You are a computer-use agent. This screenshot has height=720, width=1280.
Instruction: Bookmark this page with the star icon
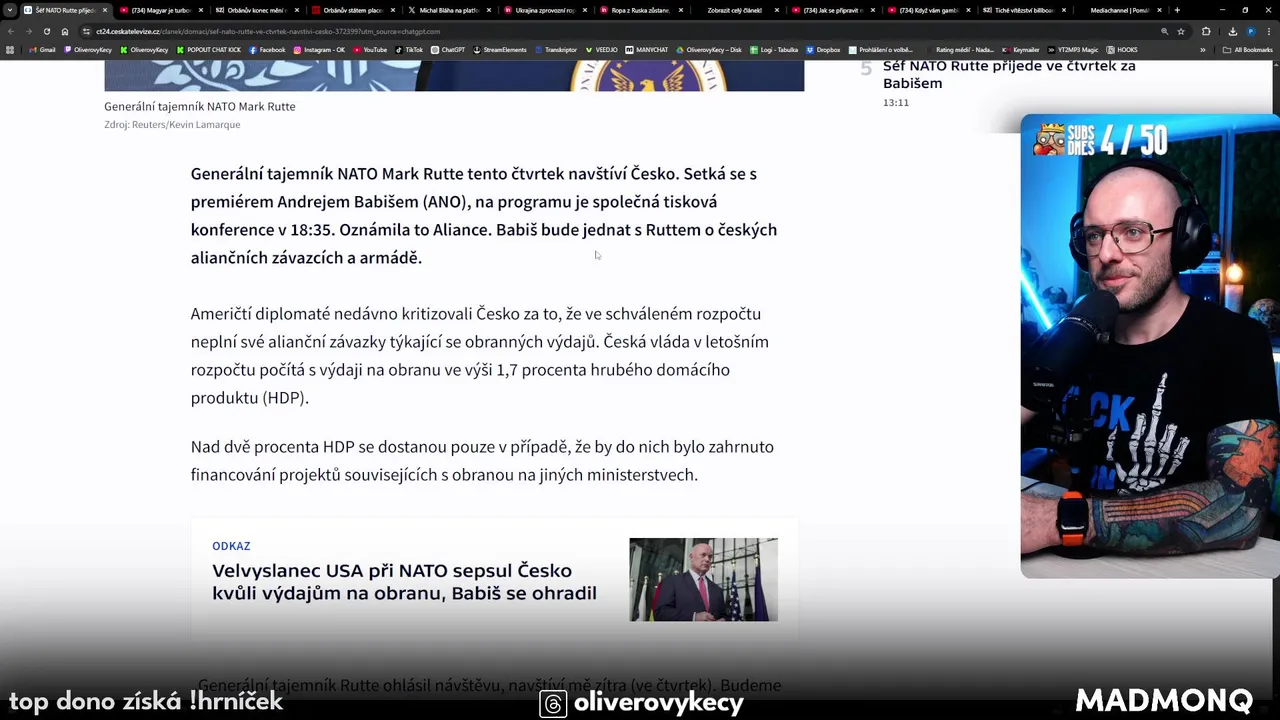pos(1181,31)
